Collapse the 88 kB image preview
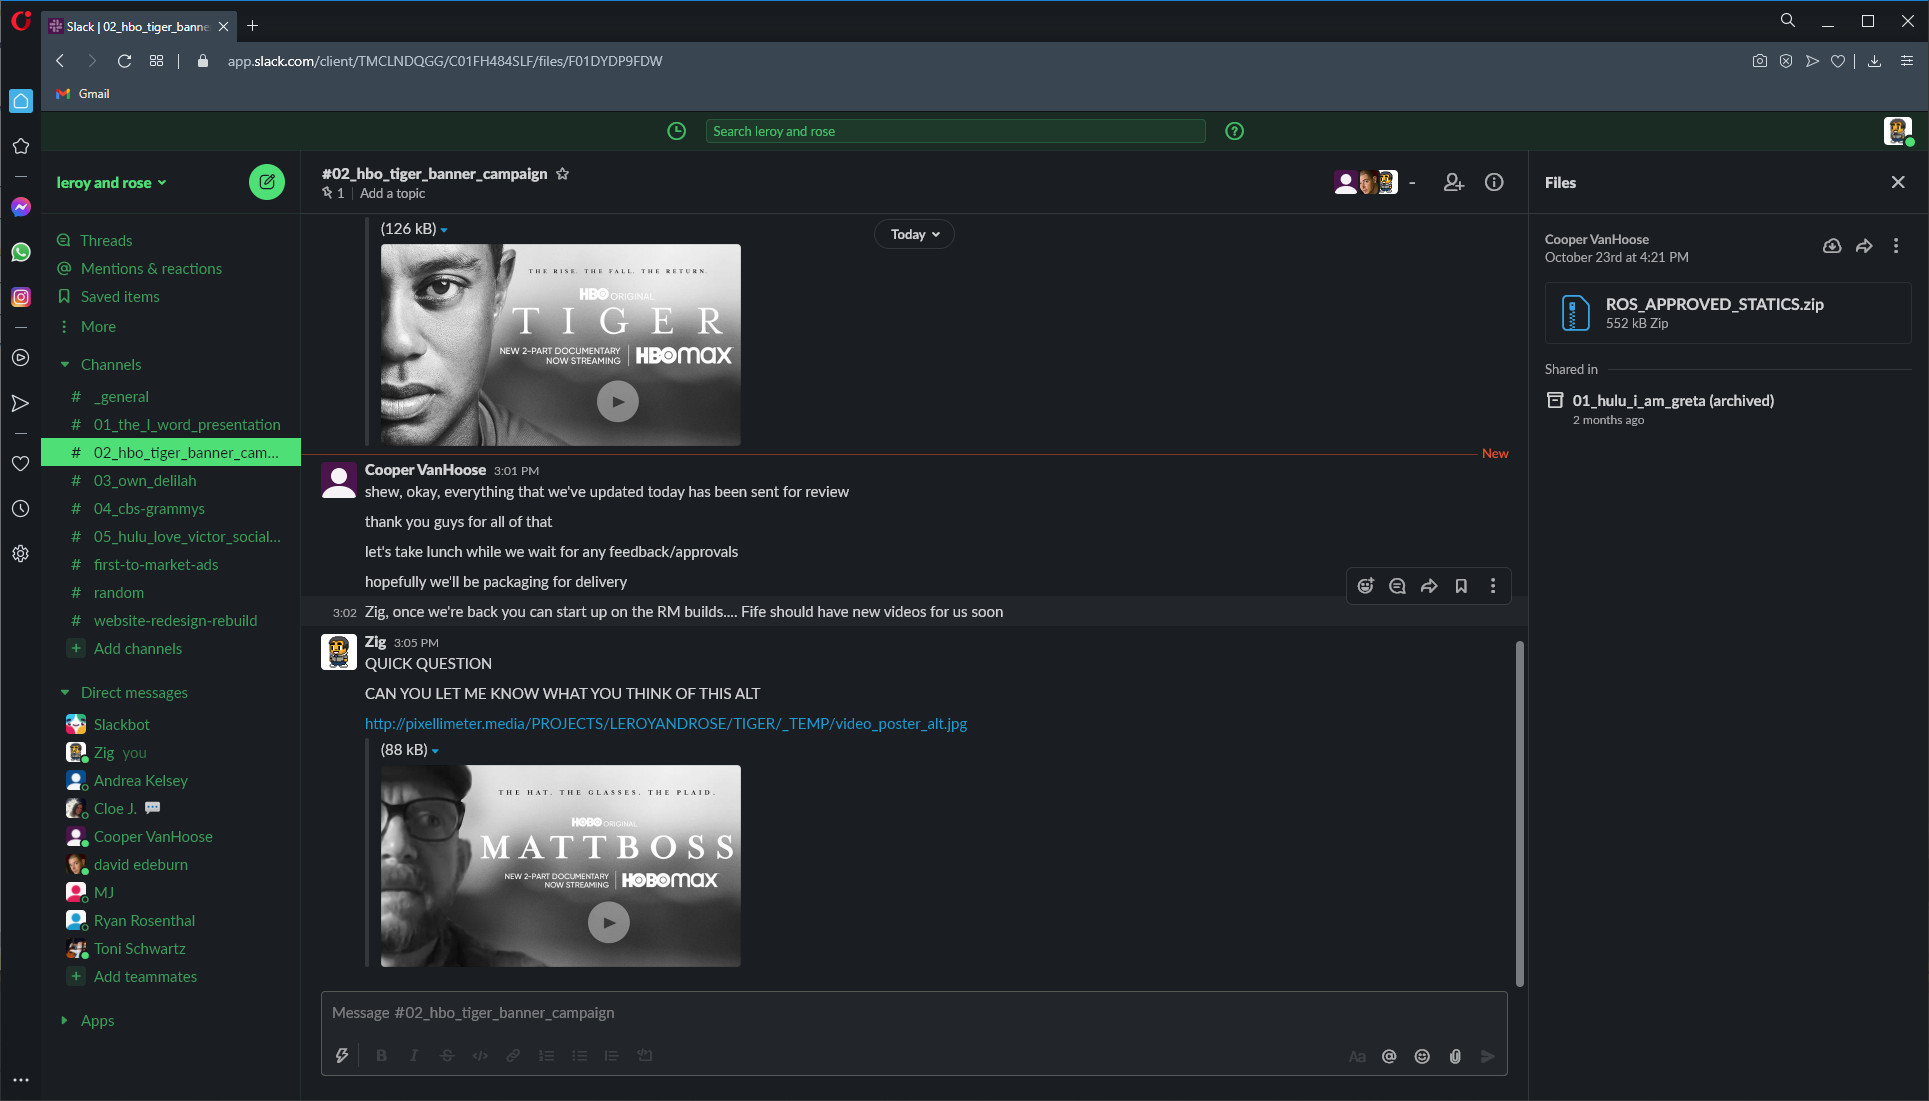This screenshot has width=1929, height=1101. tap(435, 751)
